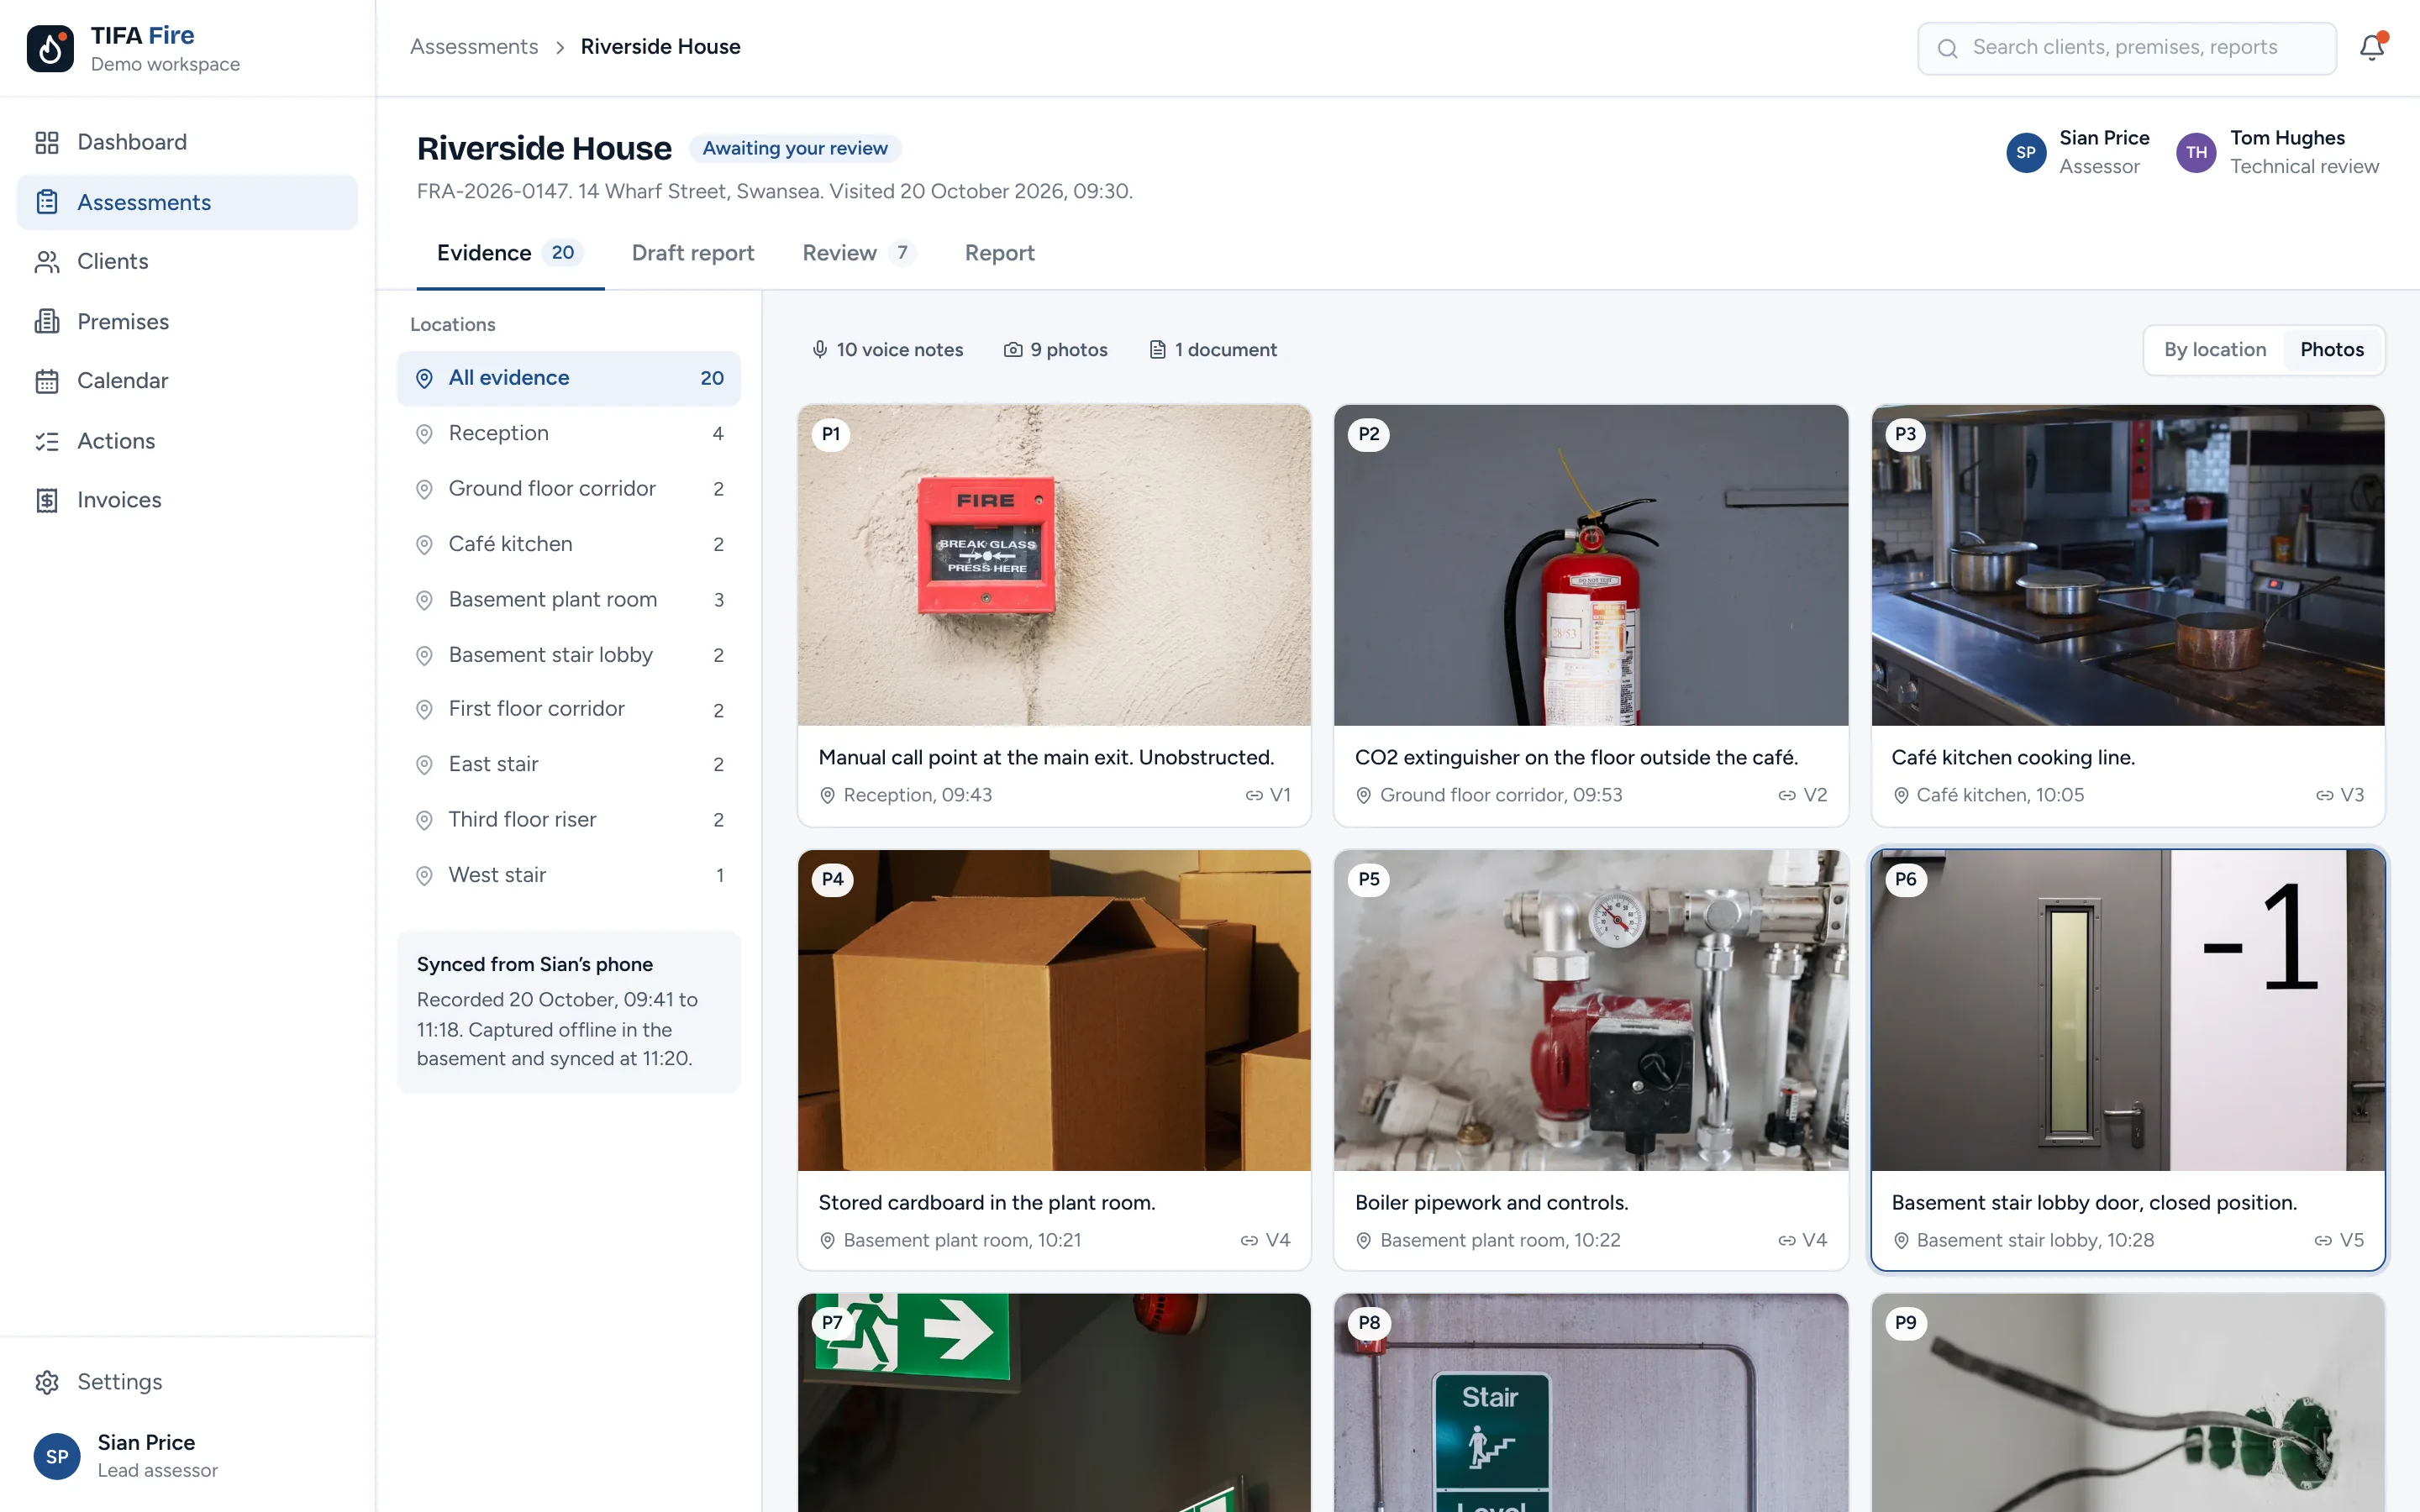Open the Review tab
Viewport: 2420px width, 1512px height.
tap(859, 253)
